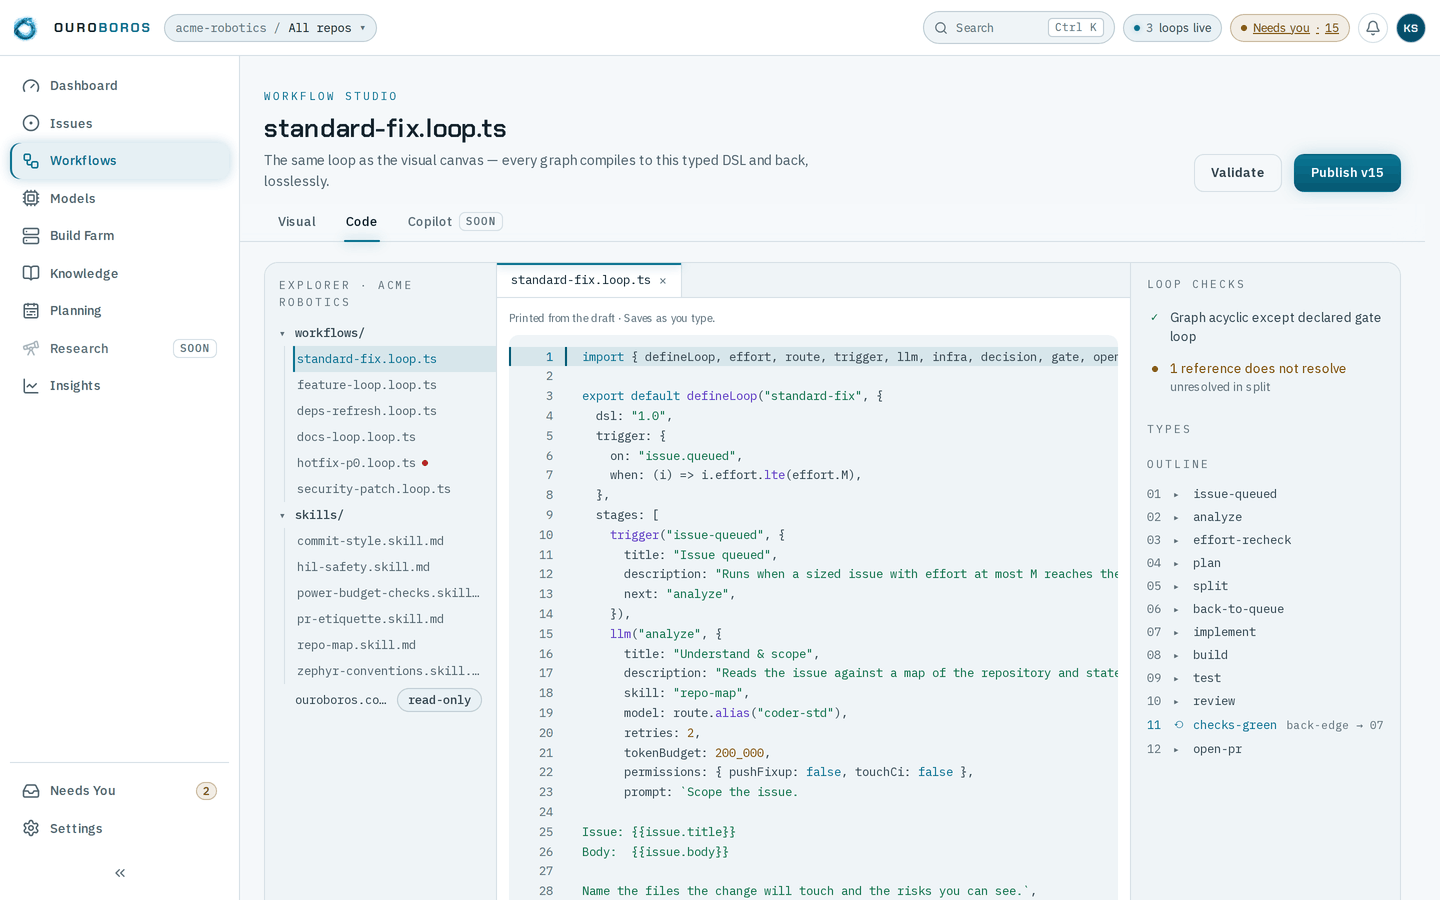The image size is (1440, 900).
Task: Close the standard-fix.loop.ts editor tab
Action: [663, 281]
